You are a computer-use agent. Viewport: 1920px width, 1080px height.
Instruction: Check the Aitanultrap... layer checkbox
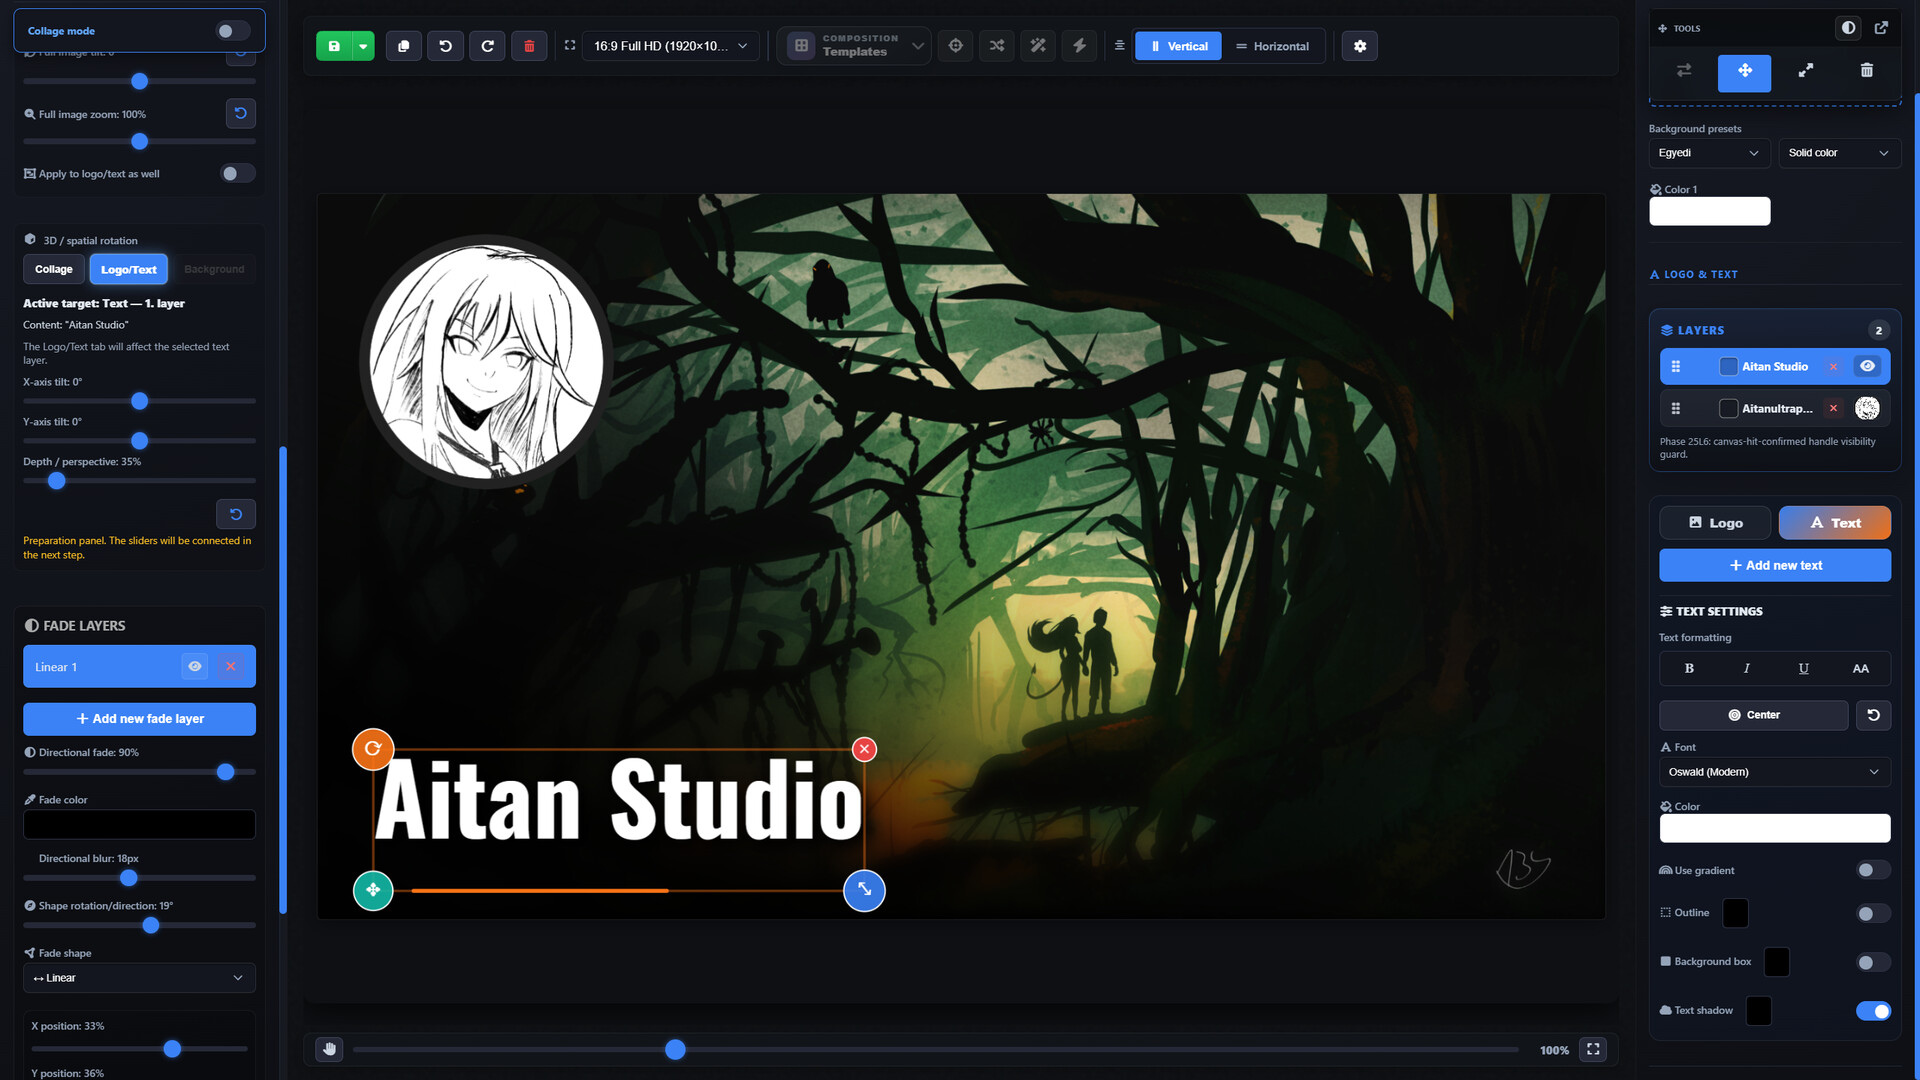pos(1728,409)
